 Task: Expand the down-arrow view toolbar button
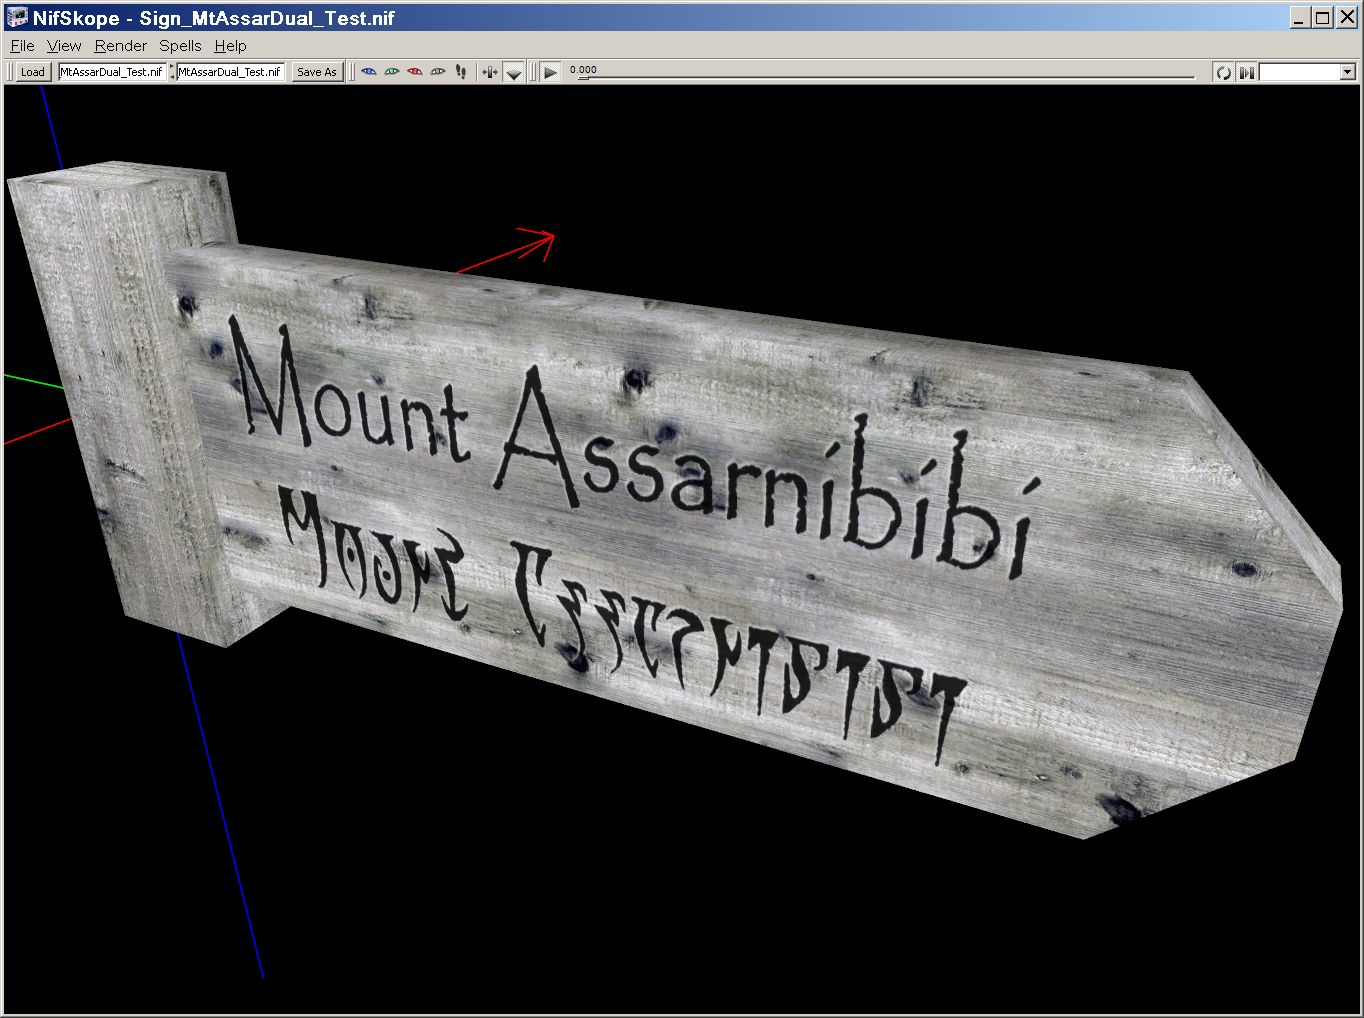pos(513,72)
